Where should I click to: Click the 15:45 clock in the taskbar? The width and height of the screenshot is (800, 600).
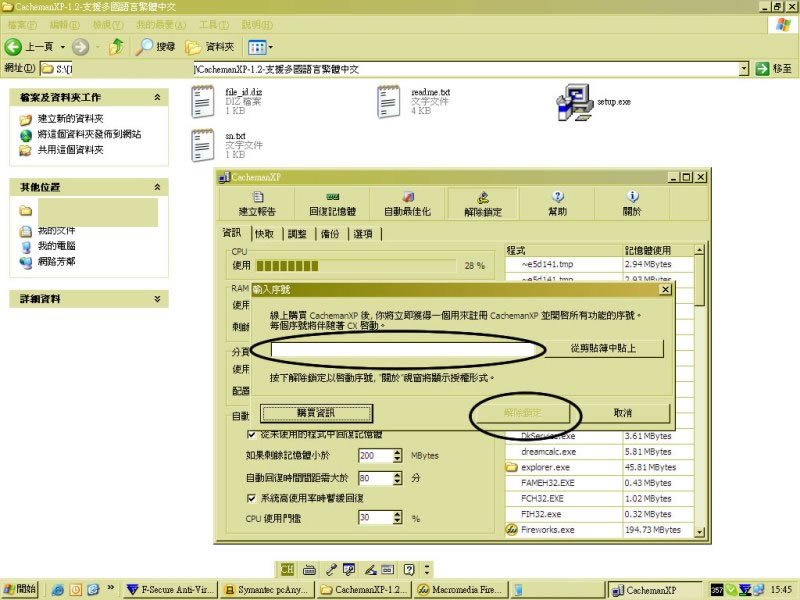781,590
